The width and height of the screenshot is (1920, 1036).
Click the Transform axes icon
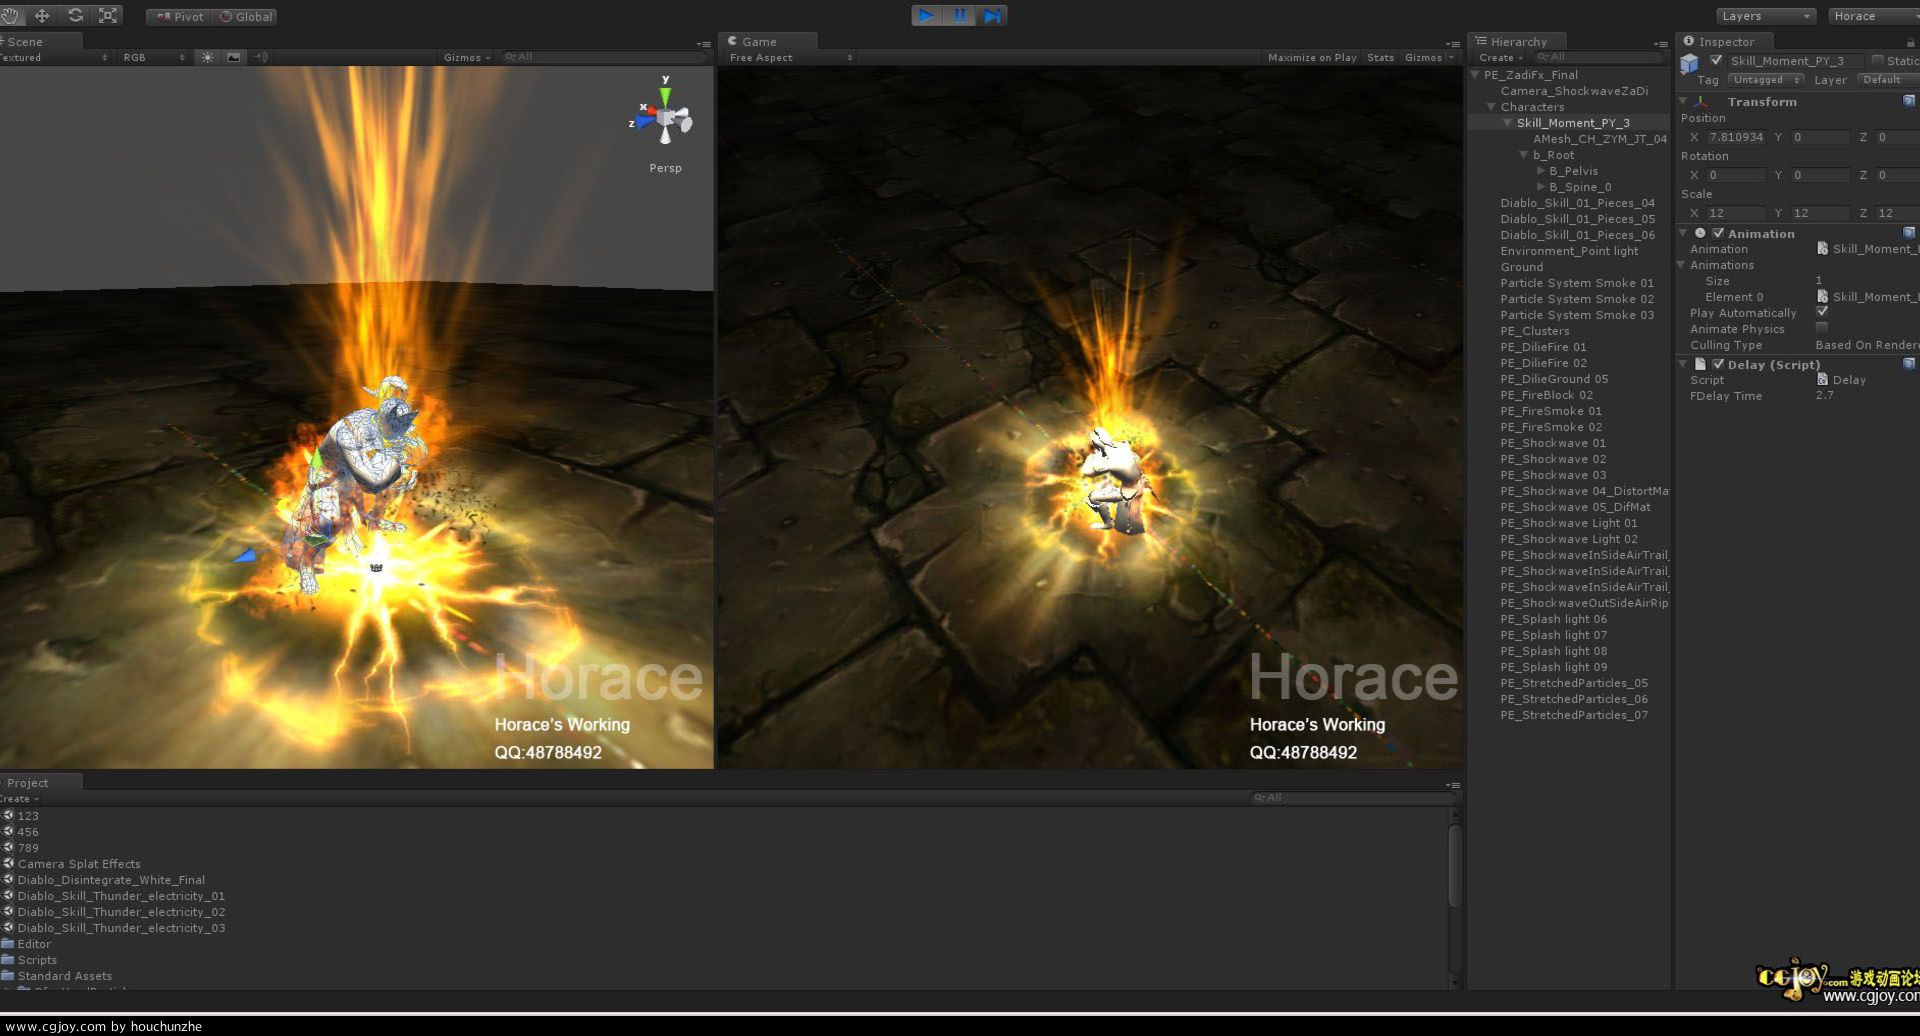click(1701, 102)
